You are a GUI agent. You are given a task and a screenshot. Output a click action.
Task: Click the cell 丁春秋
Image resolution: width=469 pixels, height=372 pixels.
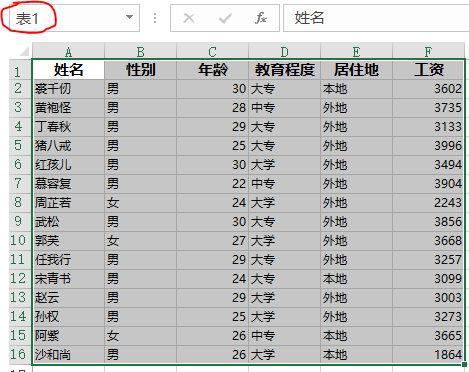click(x=68, y=127)
